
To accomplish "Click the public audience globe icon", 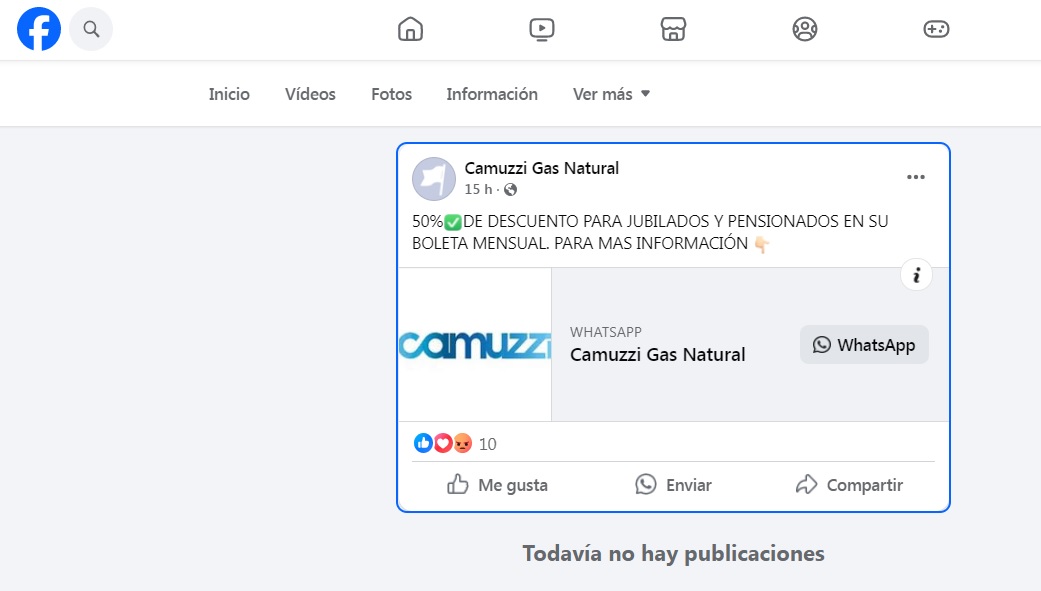I will [511, 190].
